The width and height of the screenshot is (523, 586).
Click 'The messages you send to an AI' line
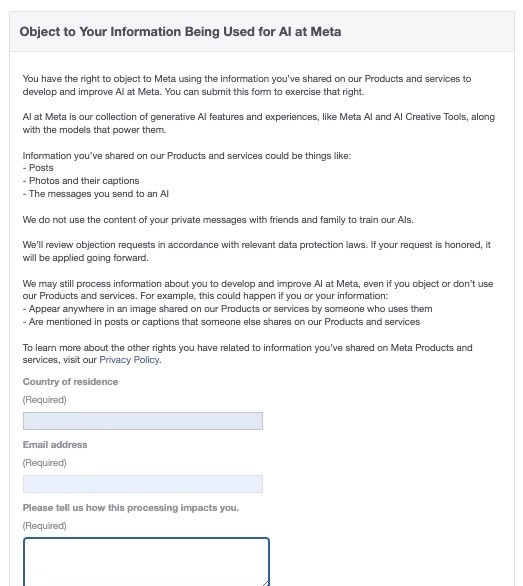[x=96, y=194]
